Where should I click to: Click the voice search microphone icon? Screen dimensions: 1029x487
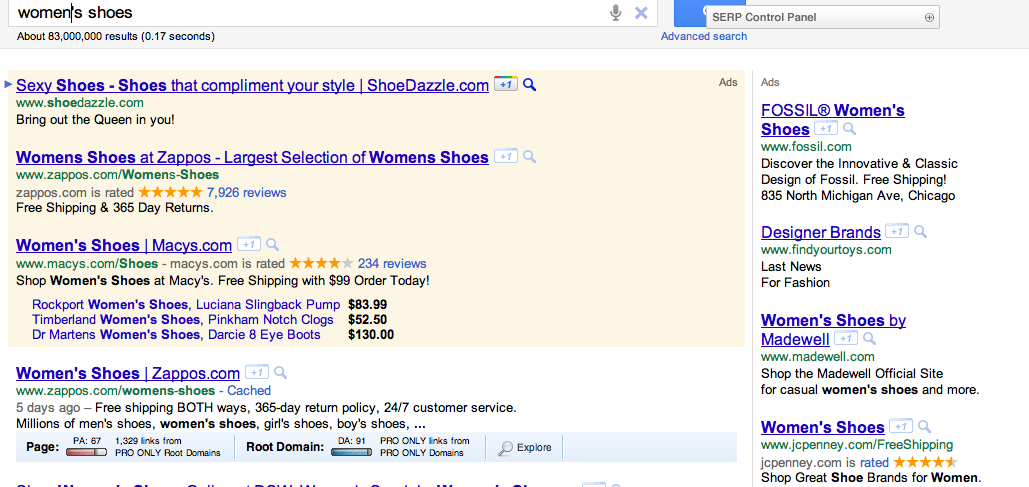pyautogui.click(x=615, y=12)
